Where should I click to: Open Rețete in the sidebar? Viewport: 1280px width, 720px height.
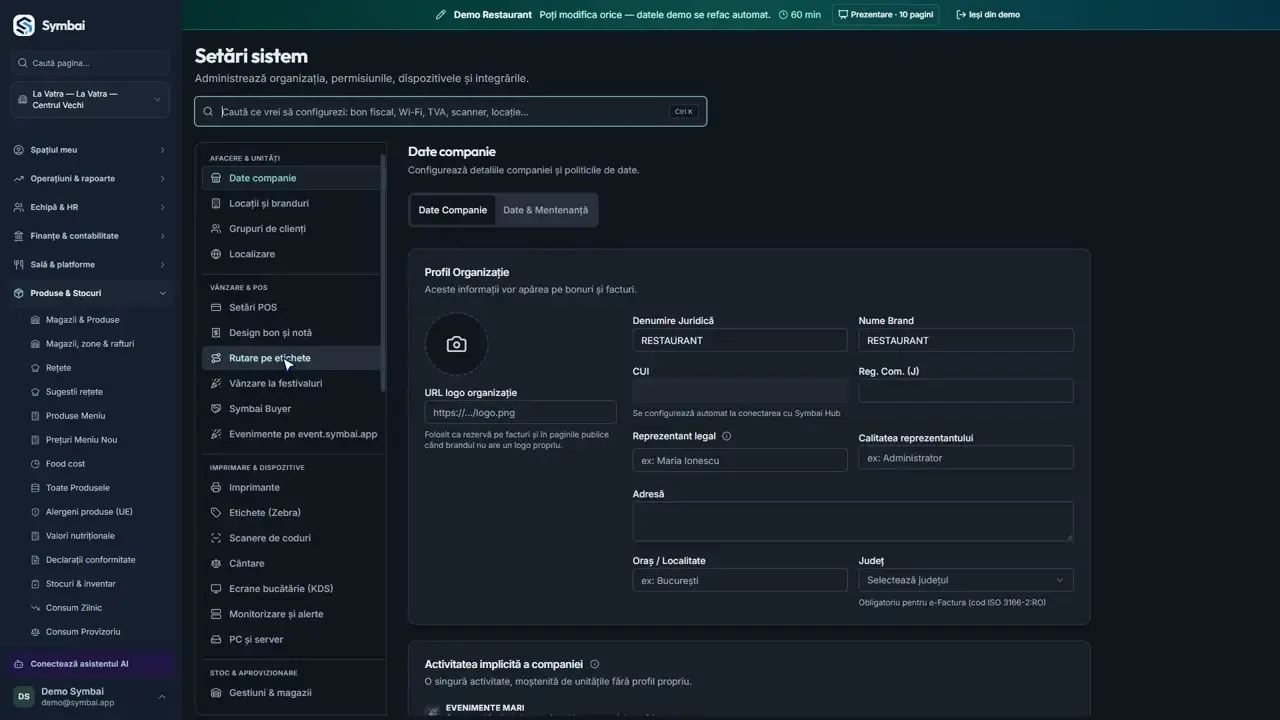[x=58, y=368]
